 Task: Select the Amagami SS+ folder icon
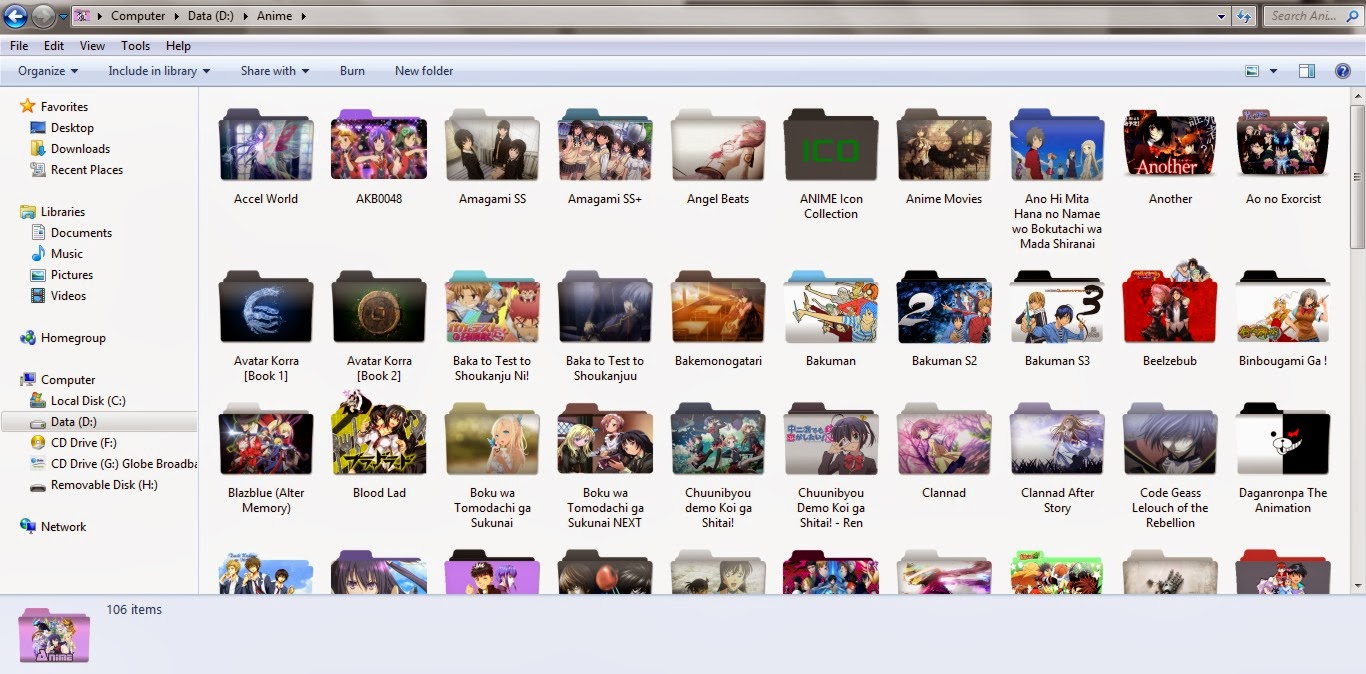[x=605, y=145]
